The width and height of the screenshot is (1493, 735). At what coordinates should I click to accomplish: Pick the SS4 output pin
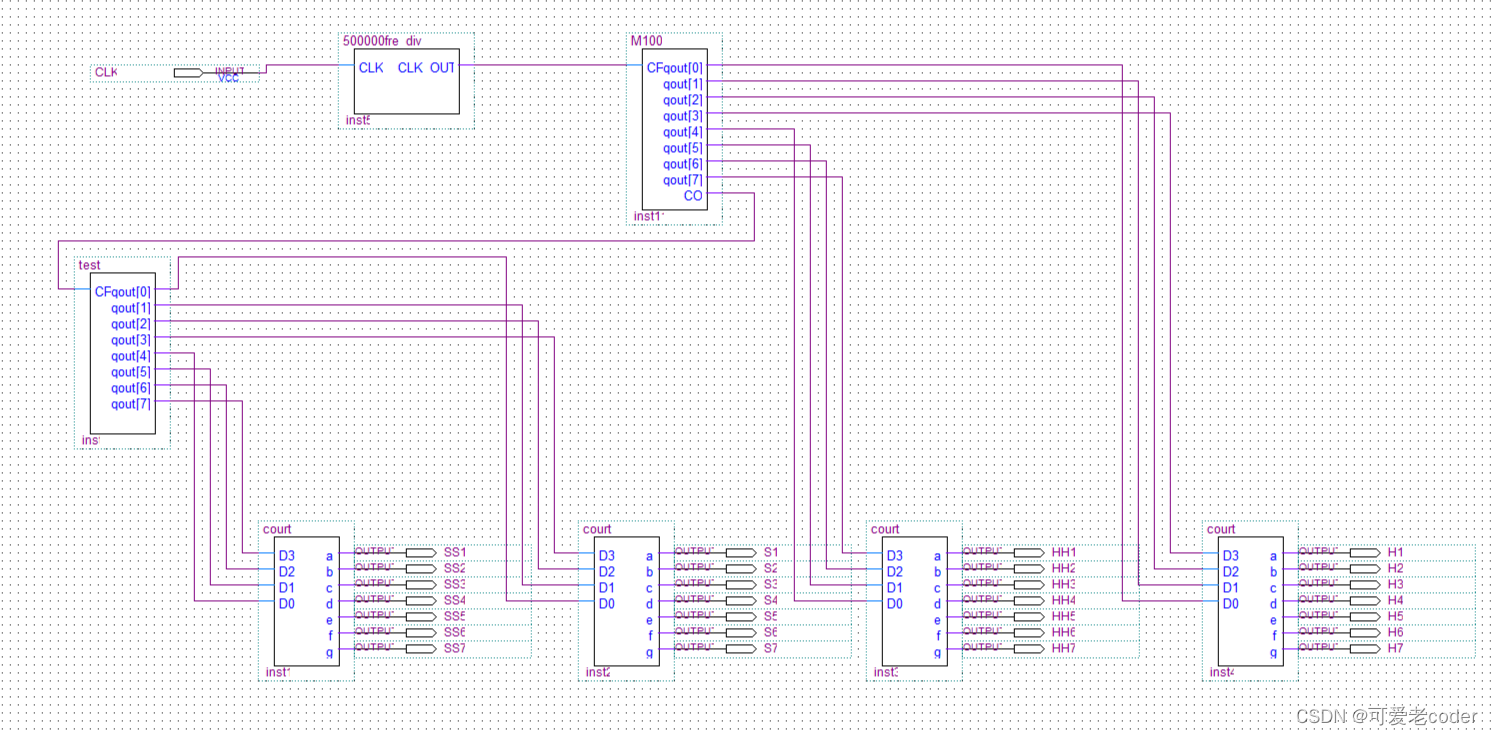click(x=421, y=600)
